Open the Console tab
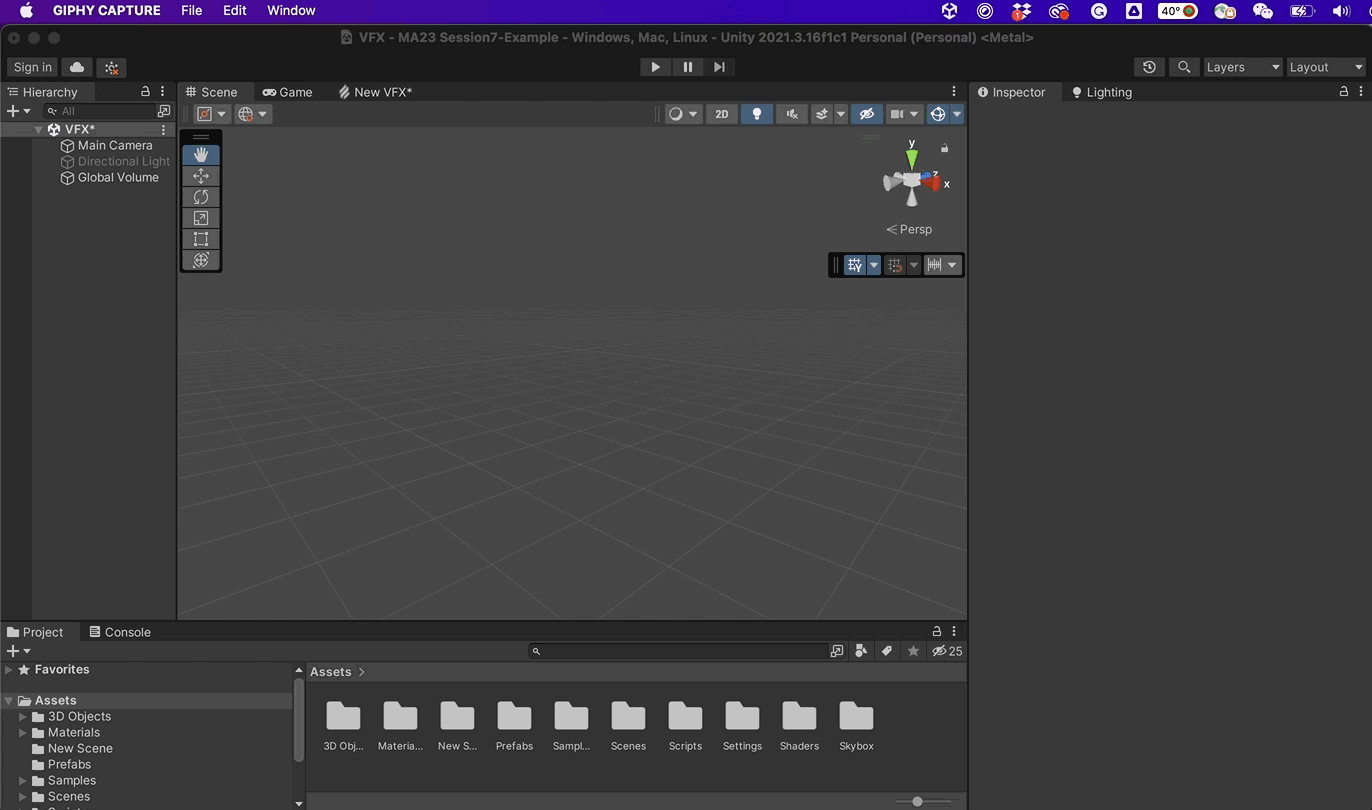 click(x=120, y=632)
